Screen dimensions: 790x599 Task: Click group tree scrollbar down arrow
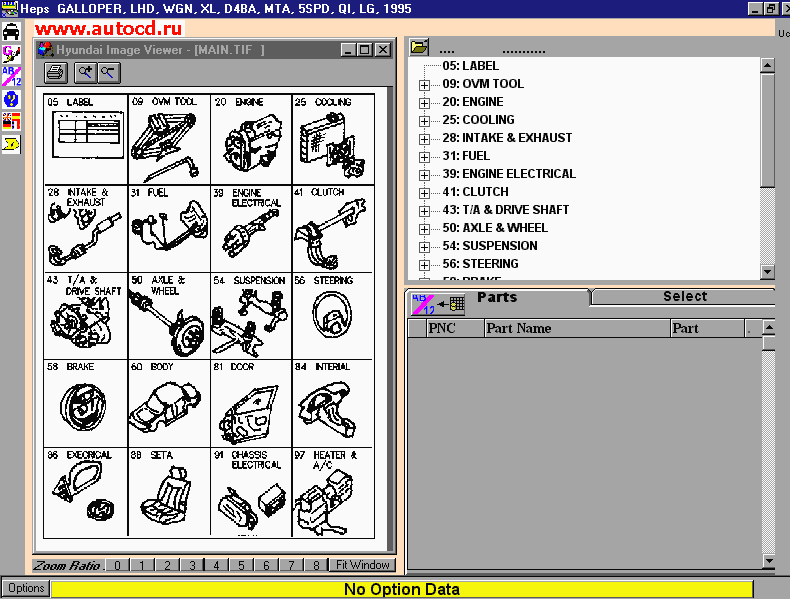(767, 272)
